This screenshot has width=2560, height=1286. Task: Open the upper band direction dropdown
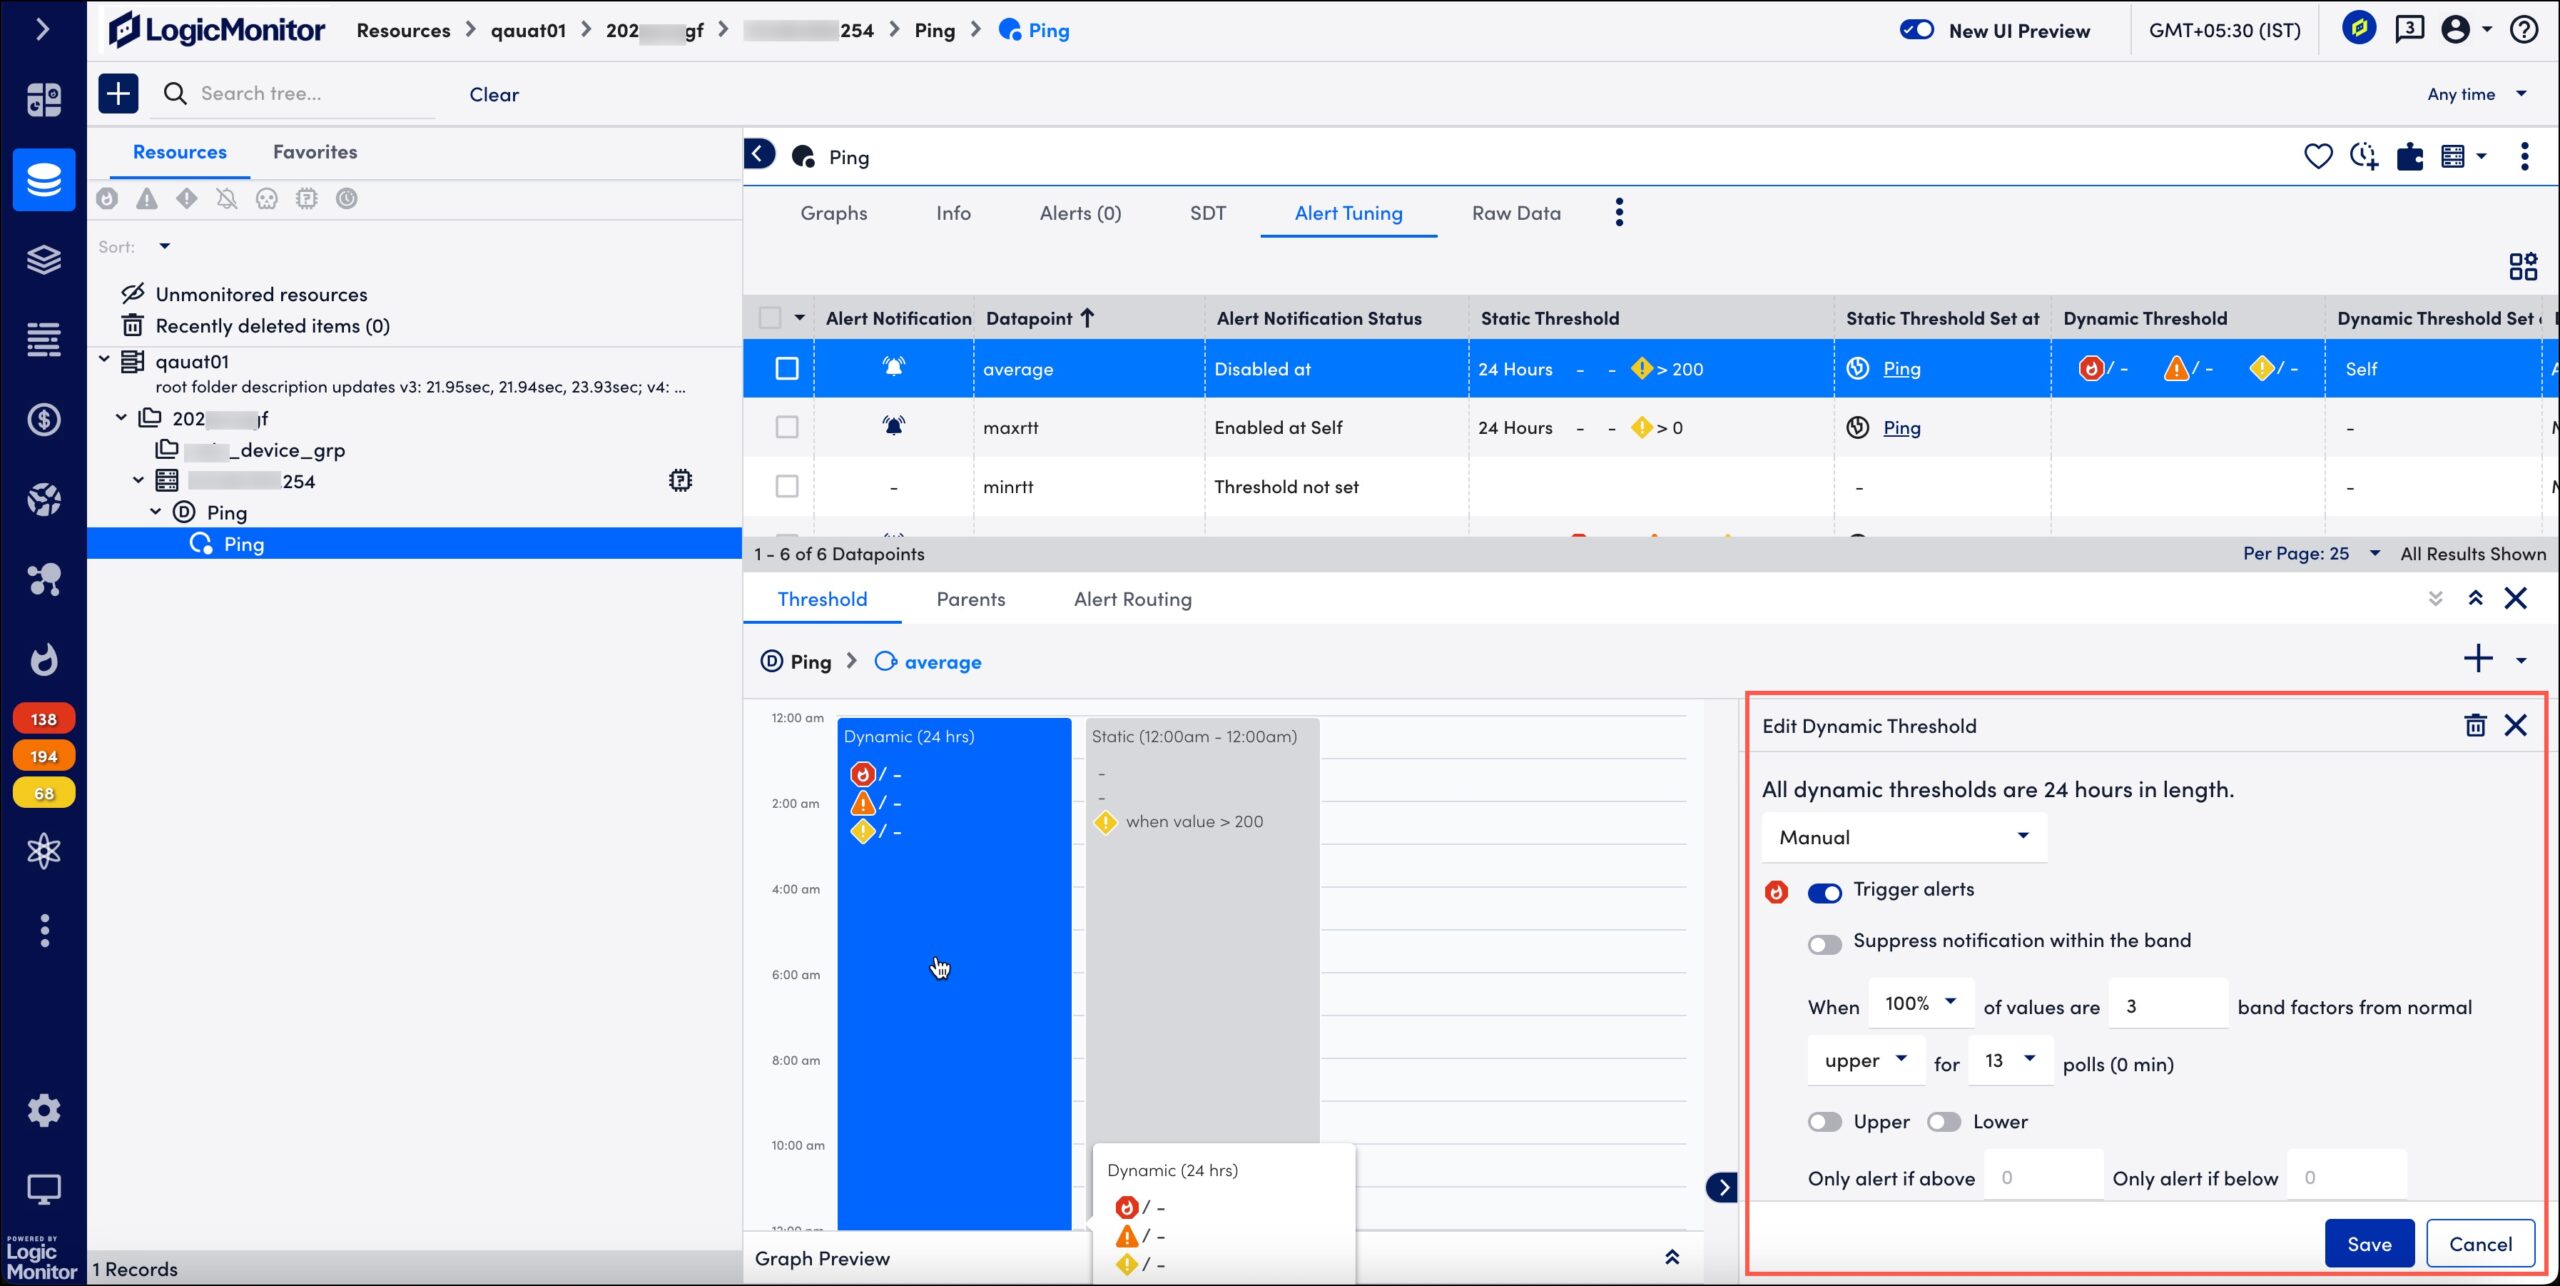(1865, 1060)
